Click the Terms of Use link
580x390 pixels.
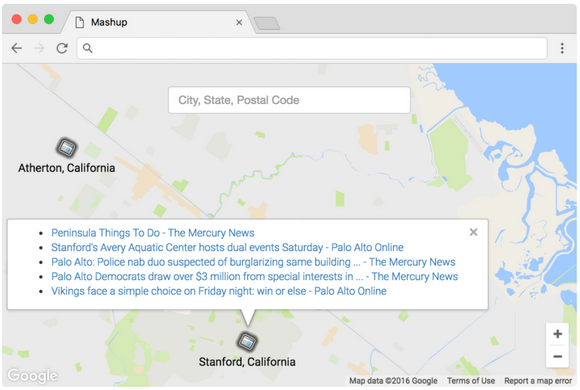coord(471,381)
